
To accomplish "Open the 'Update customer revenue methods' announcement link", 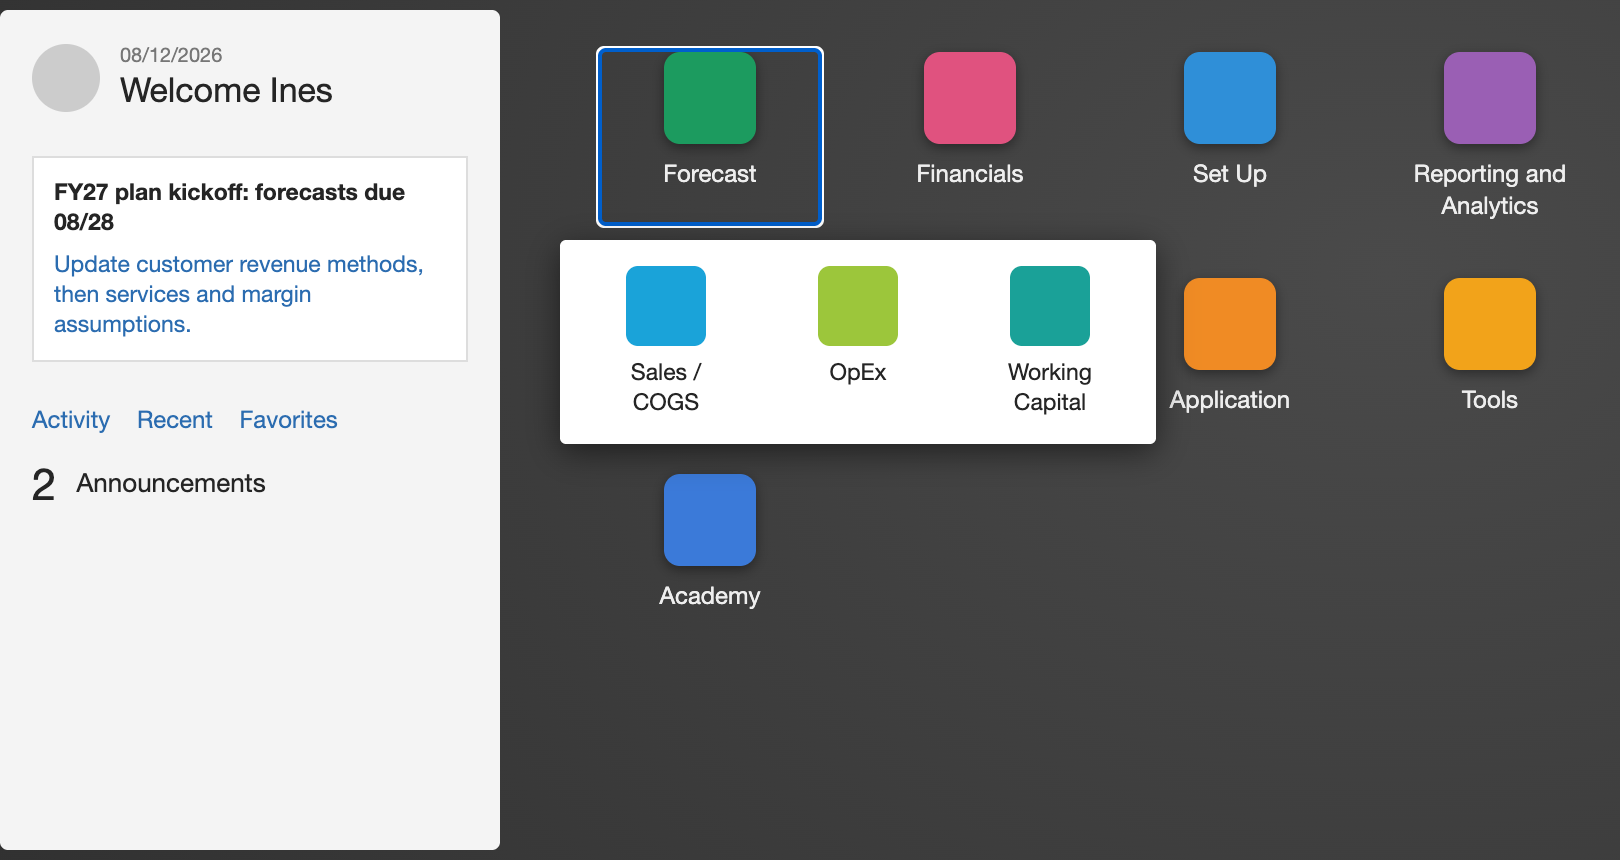I will [239, 294].
